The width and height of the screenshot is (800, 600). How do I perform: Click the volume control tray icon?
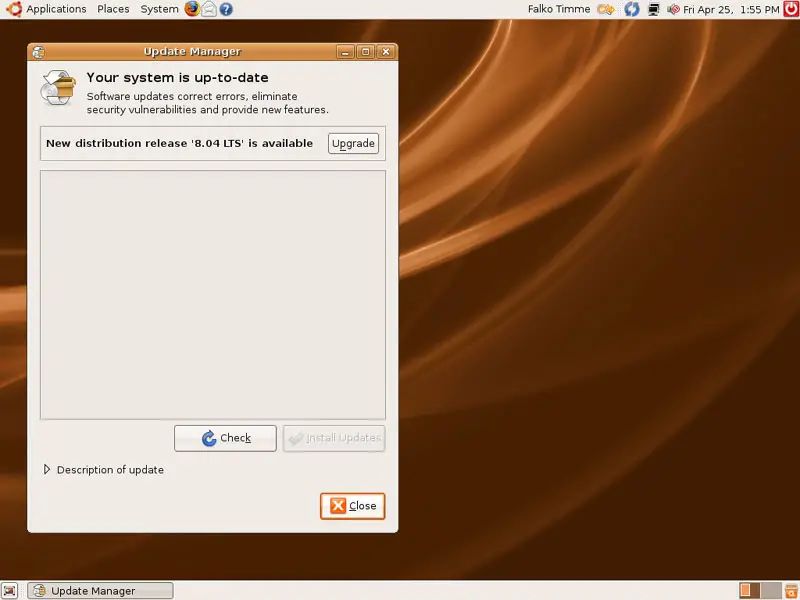click(673, 9)
